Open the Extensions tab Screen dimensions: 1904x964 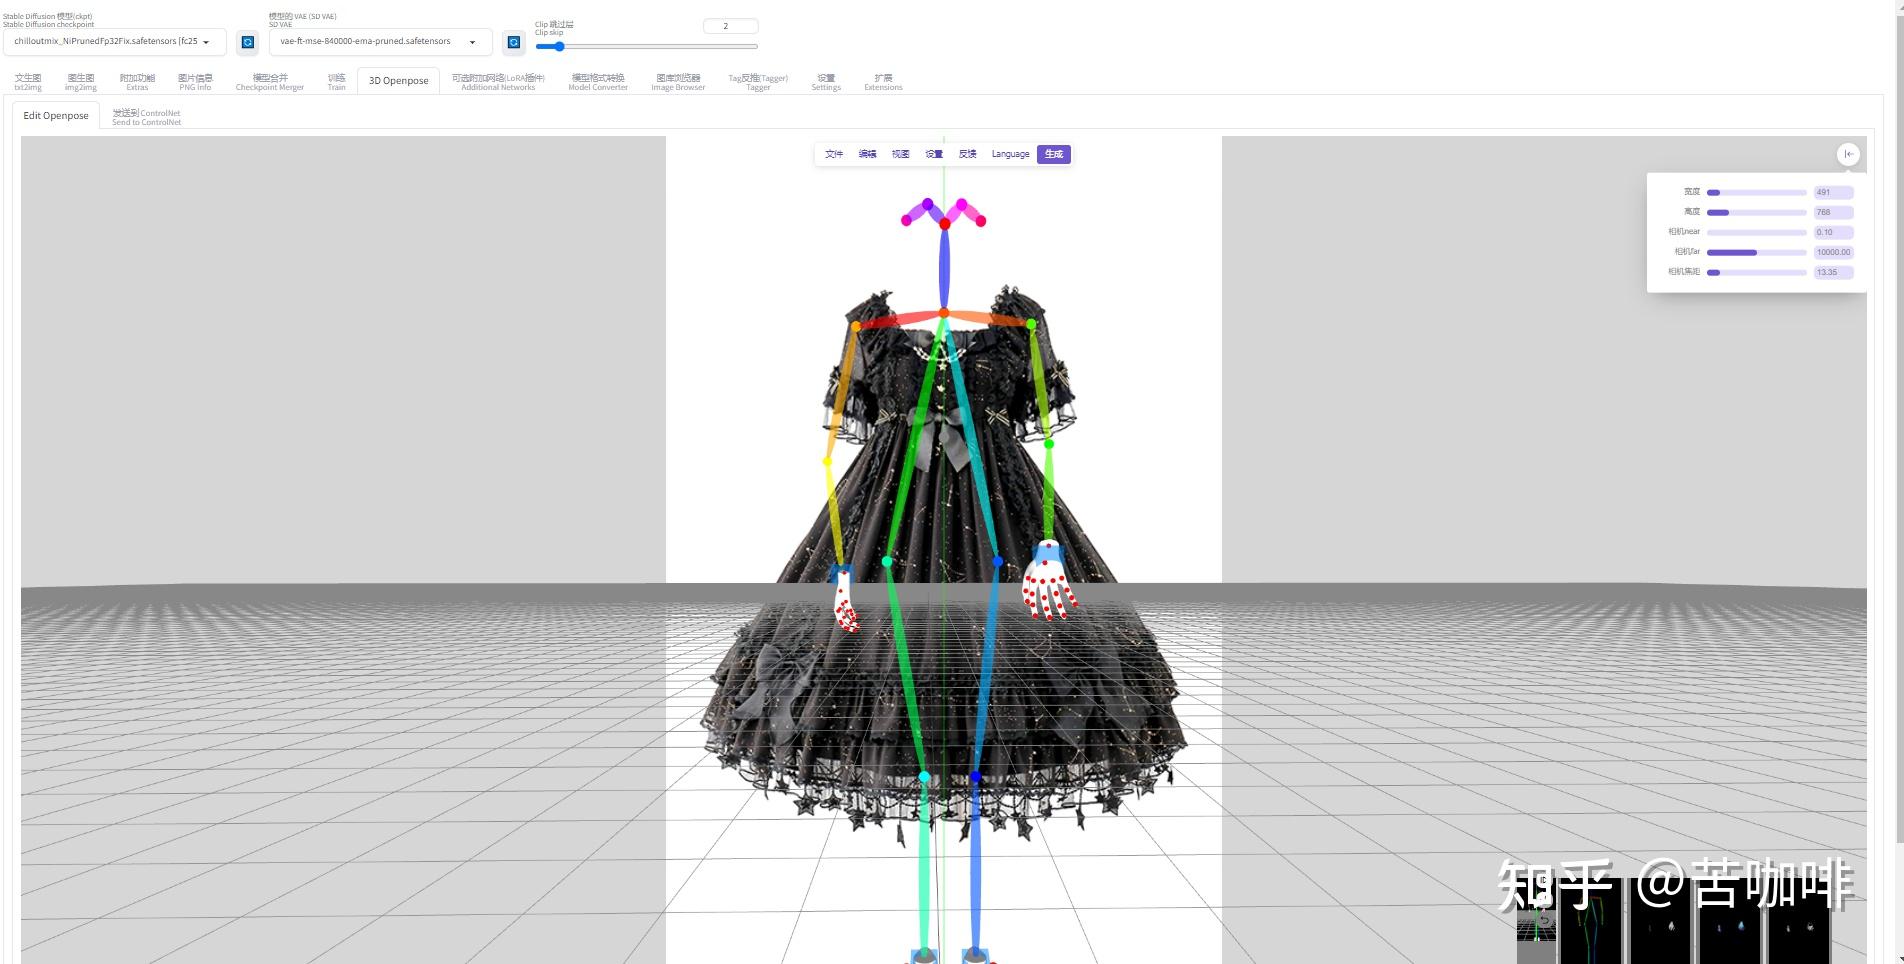(883, 80)
